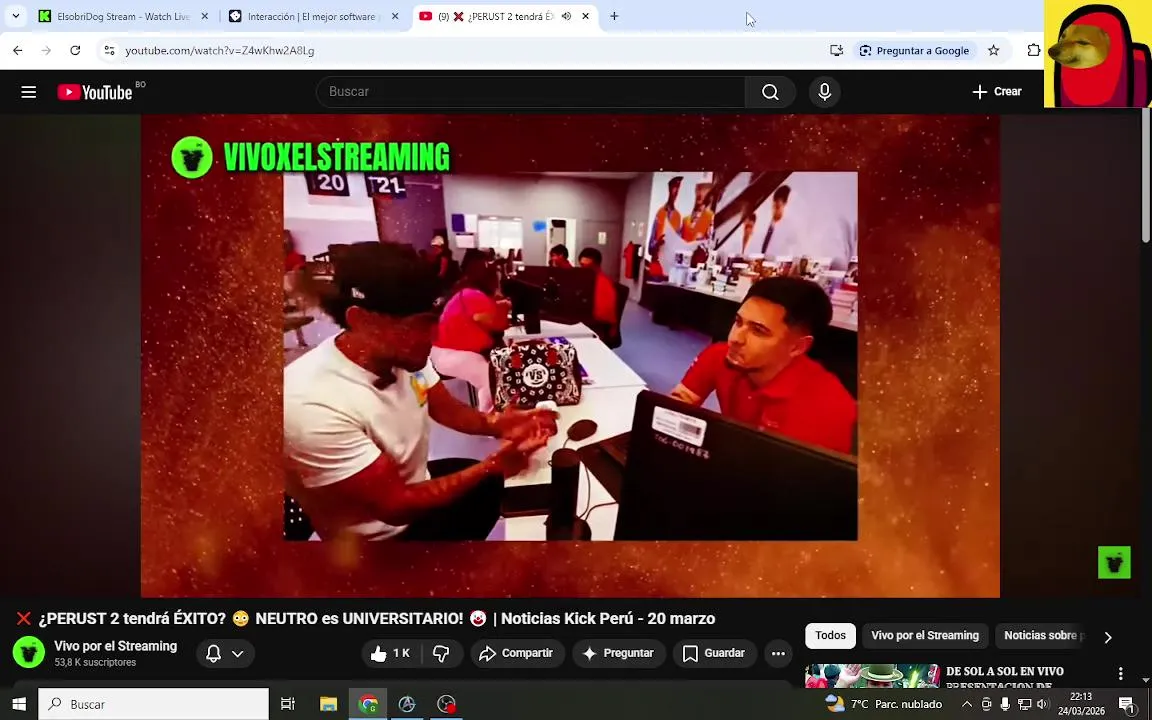This screenshot has width=1152, height=720.
Task: Click the Windows taskbar Buscar box
Action: 154,704
